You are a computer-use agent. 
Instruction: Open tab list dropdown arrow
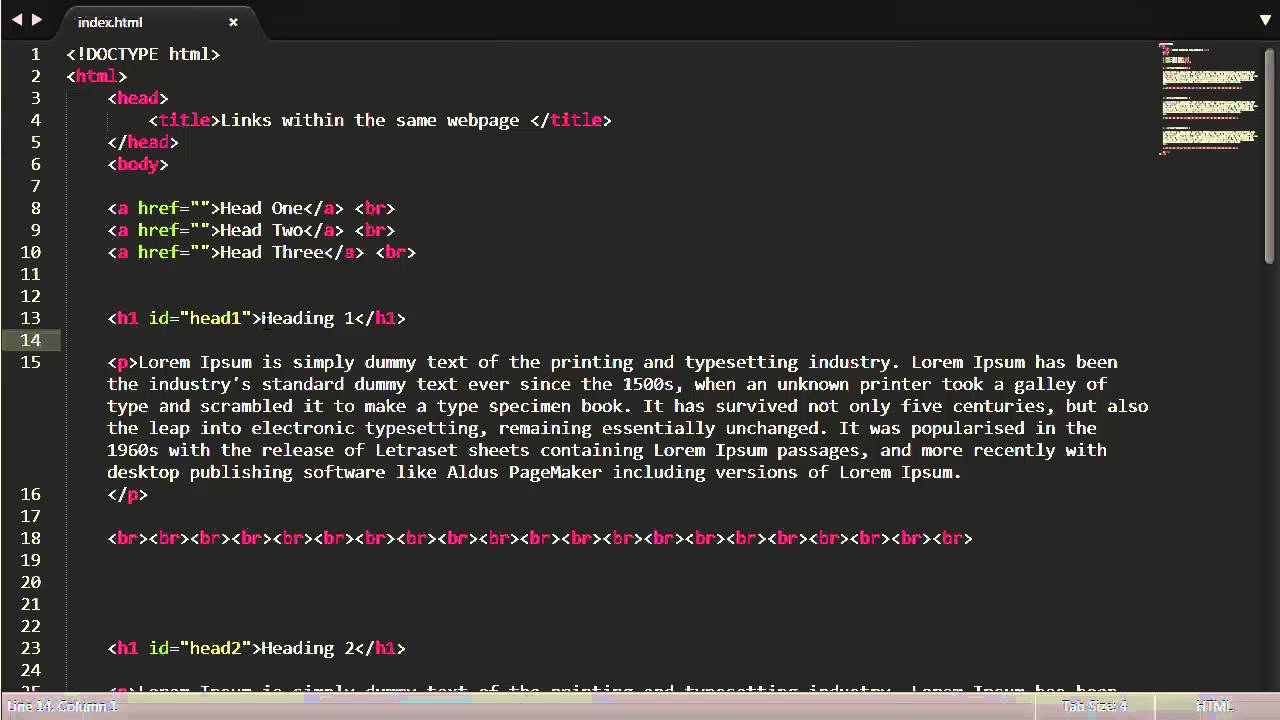[x=1265, y=20]
